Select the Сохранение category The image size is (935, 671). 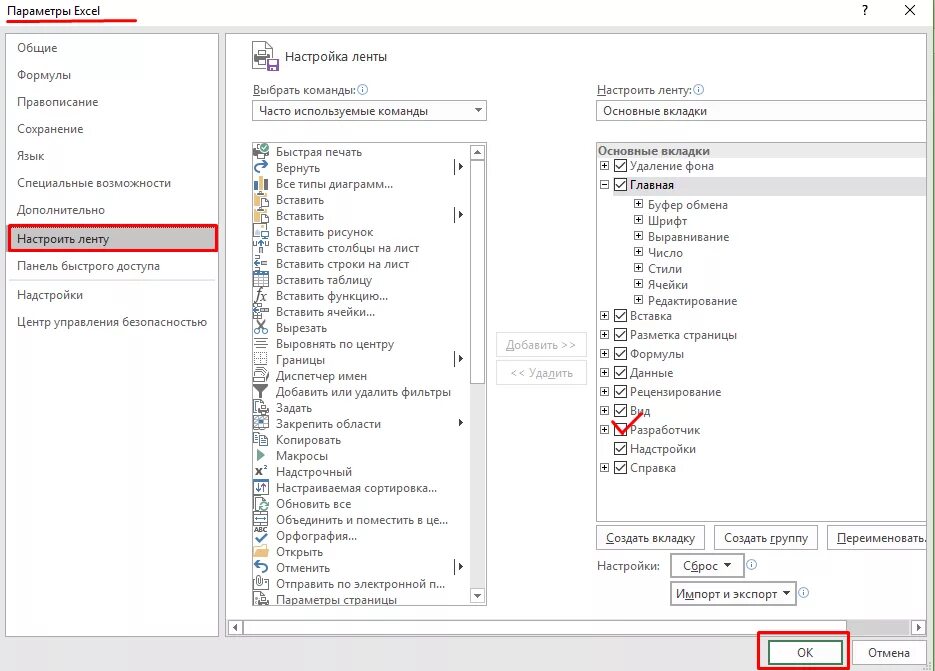pos(112,129)
